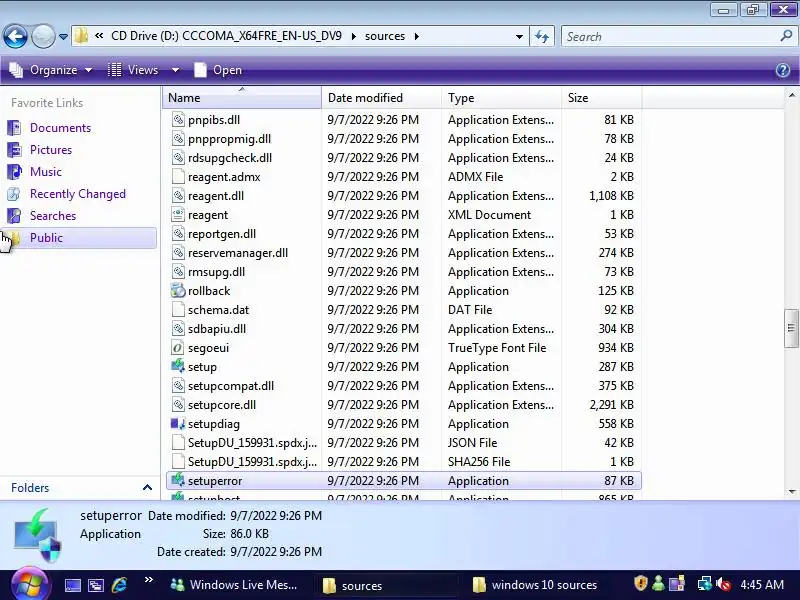Select the reagent.admx file icon

click(178, 177)
